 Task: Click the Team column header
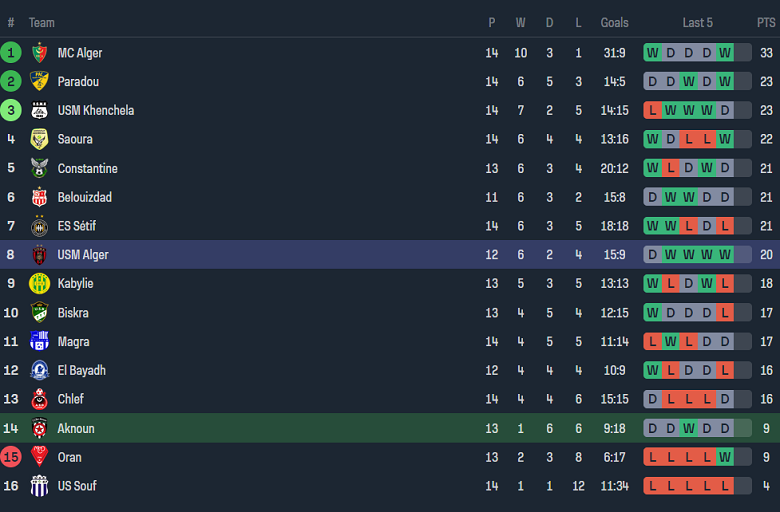(42, 23)
